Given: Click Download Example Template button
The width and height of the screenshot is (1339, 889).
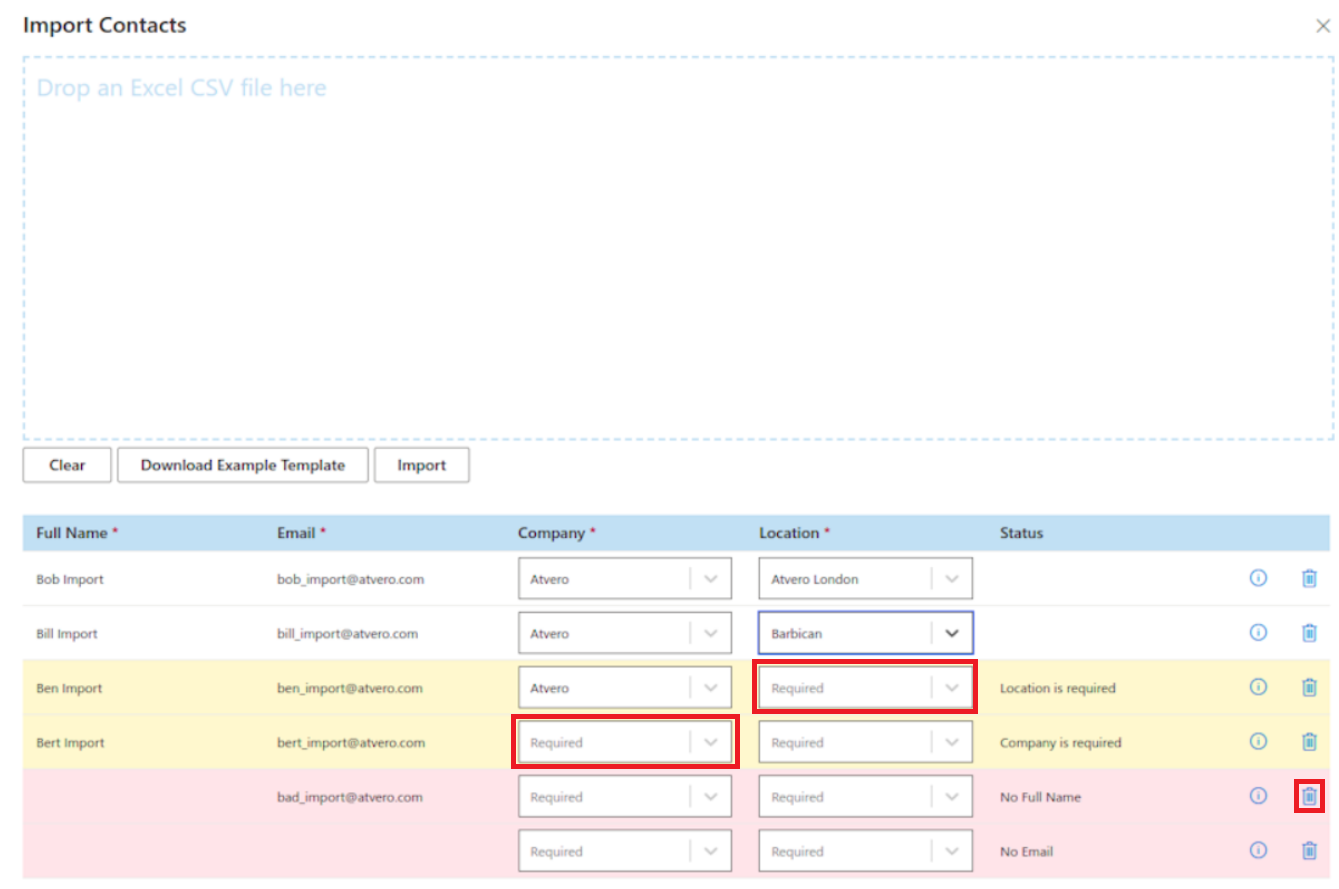Looking at the screenshot, I should click(243, 465).
